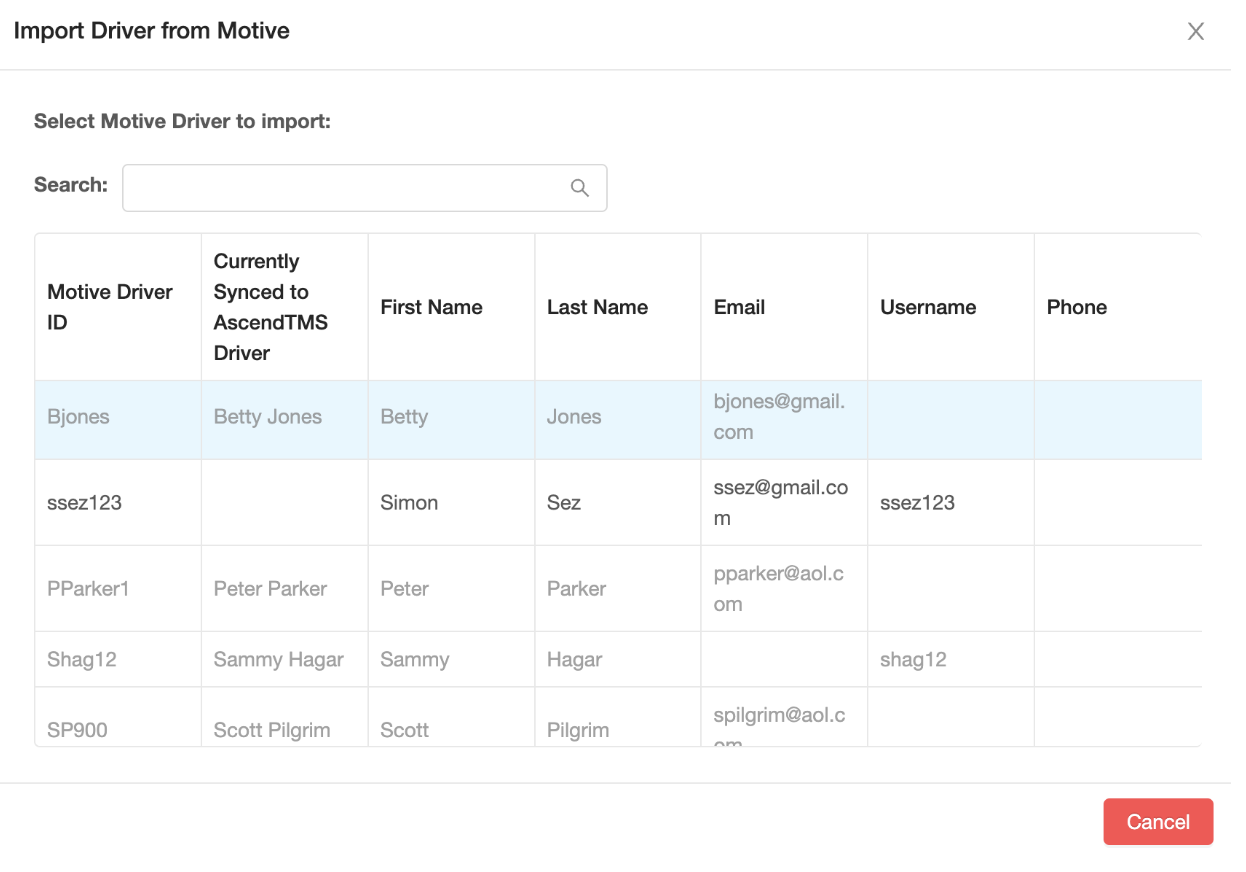Click the Username column header
Screen dimensions: 1246x872
(951, 307)
